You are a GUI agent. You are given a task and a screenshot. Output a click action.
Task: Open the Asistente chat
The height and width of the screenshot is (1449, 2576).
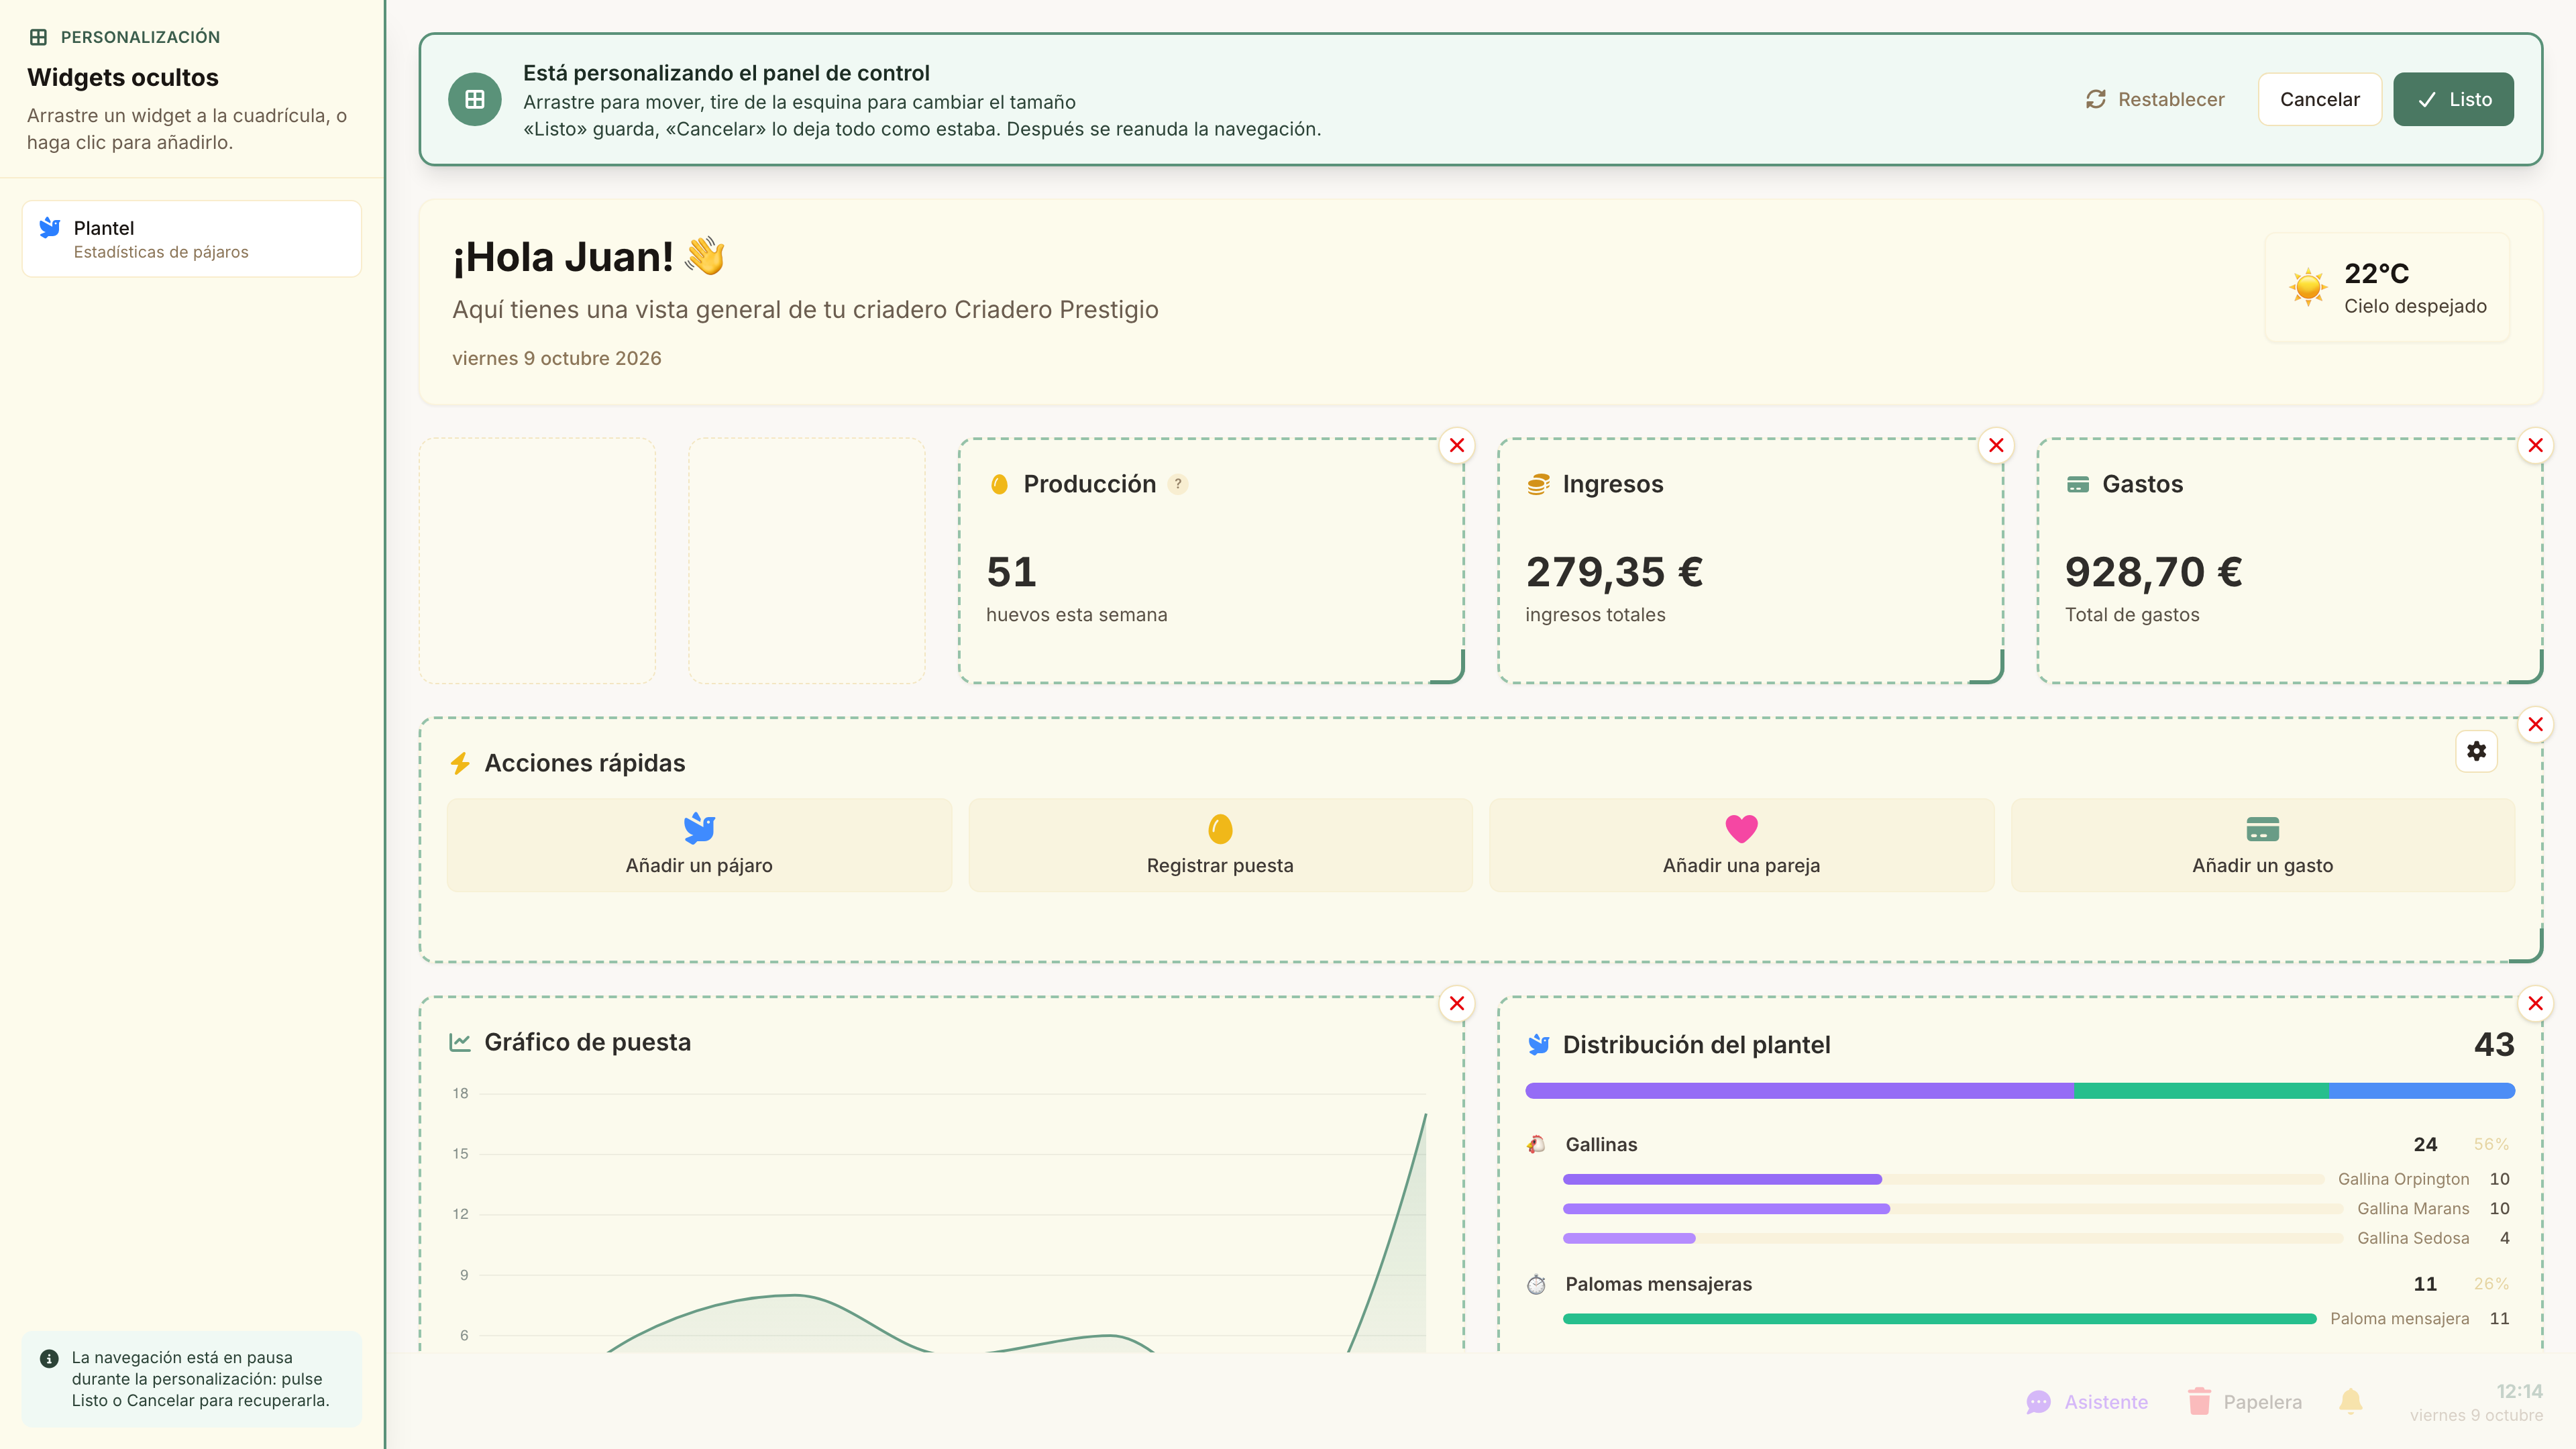[2086, 1402]
